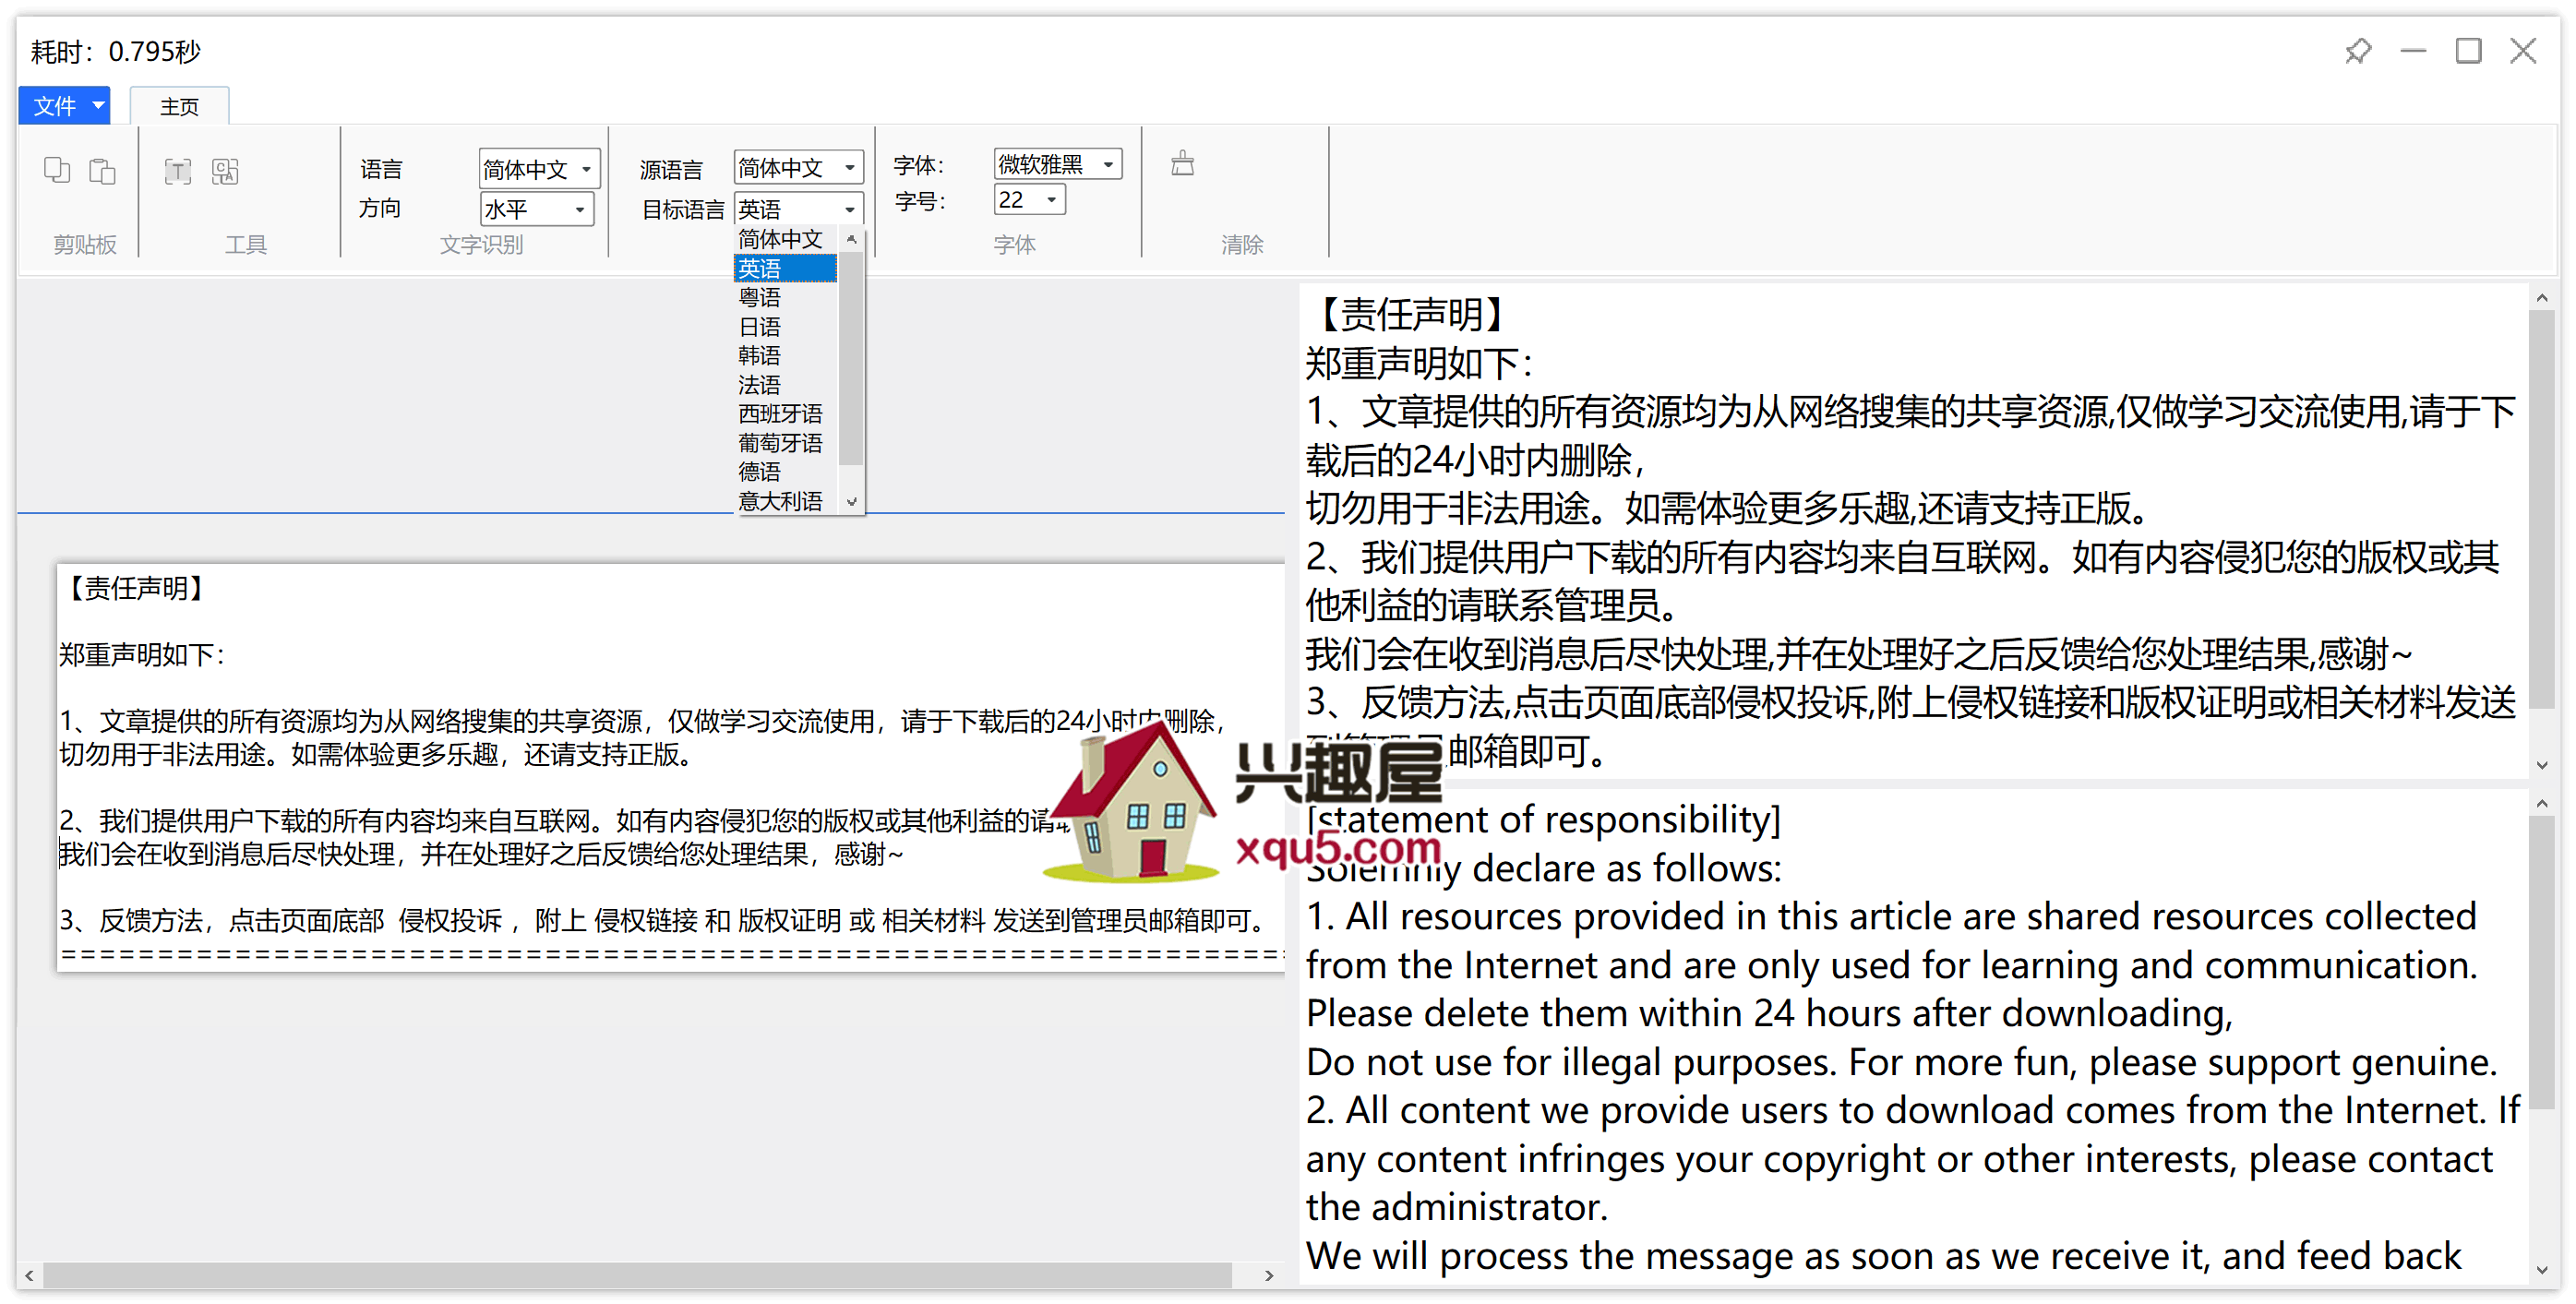Choose 日语 in target language list
The height and width of the screenshot is (1304, 2576).
tap(786, 327)
